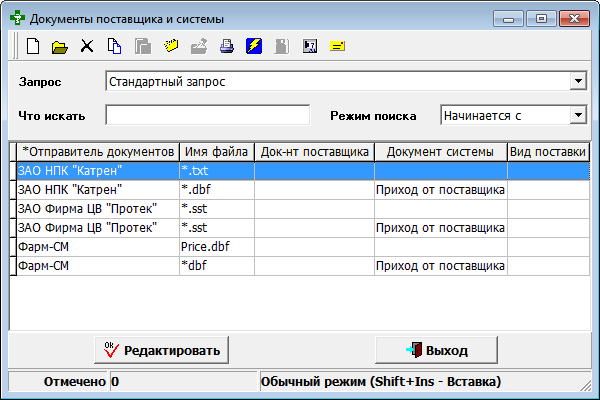Click the Price.dbf file name cell
The width and height of the screenshot is (600, 400).
point(217,247)
